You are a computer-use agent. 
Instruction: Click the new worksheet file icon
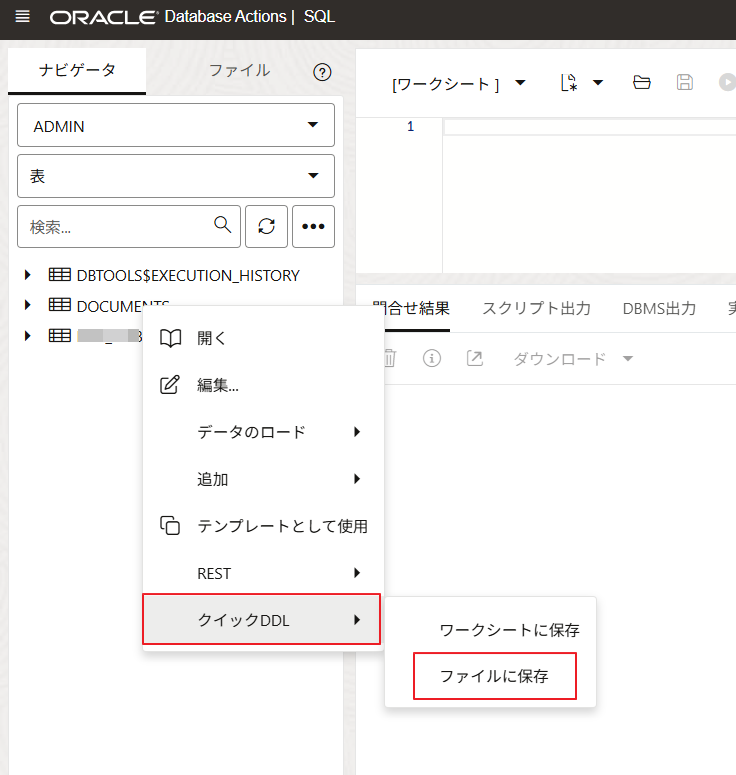569,83
